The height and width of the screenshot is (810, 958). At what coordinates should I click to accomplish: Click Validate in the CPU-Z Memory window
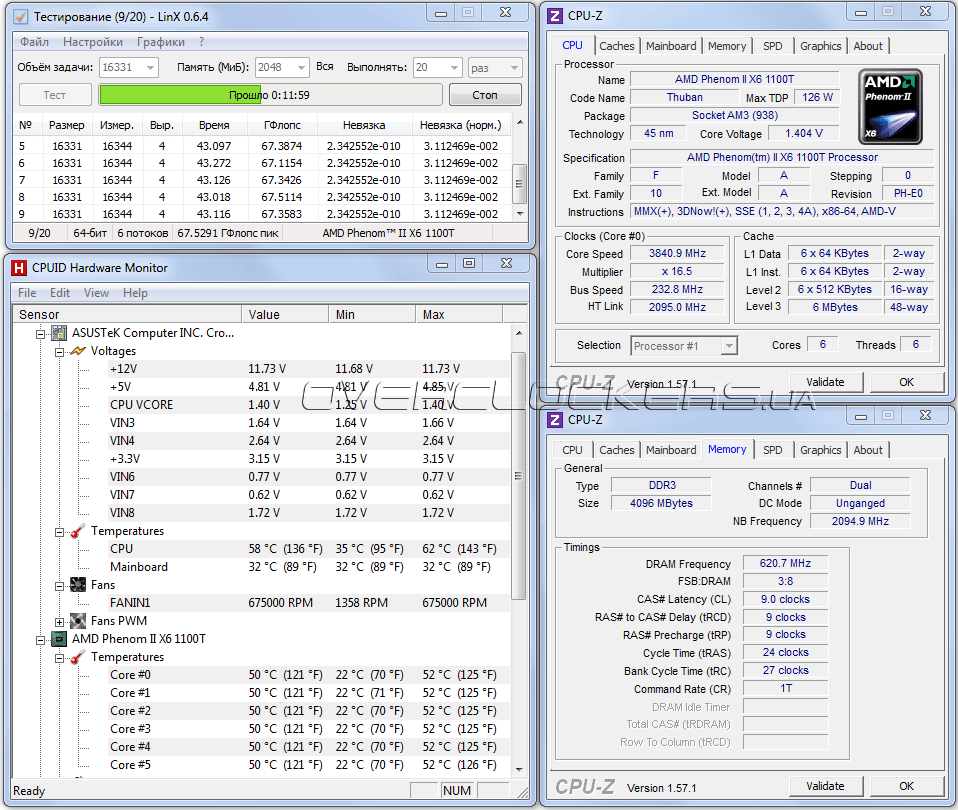(x=825, y=786)
